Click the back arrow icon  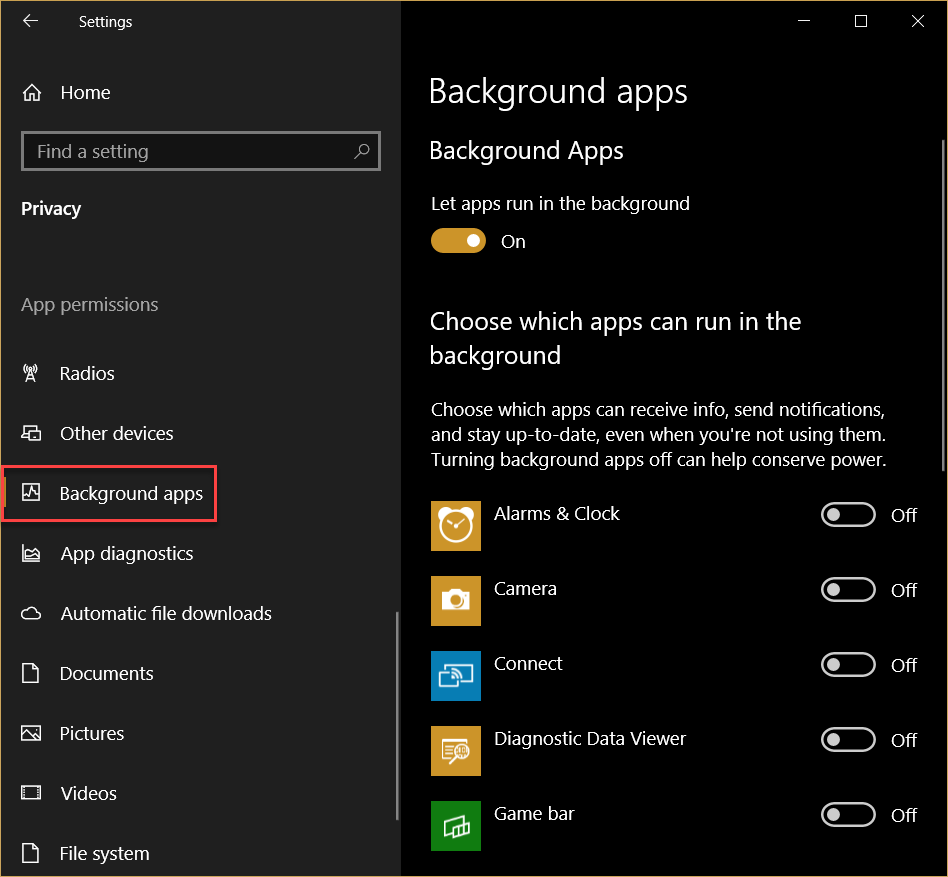30,21
